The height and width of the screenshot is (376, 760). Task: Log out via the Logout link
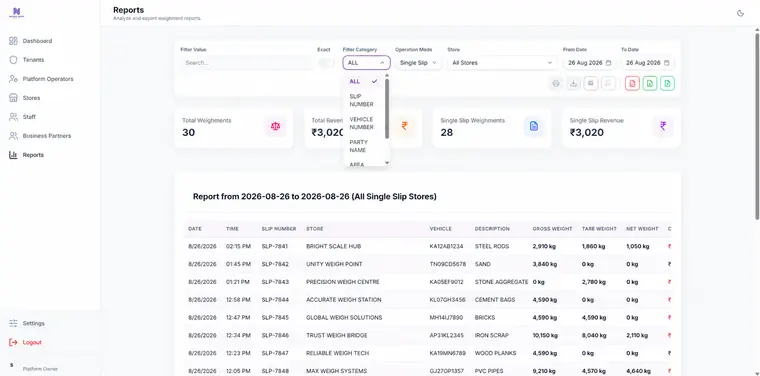tap(32, 342)
